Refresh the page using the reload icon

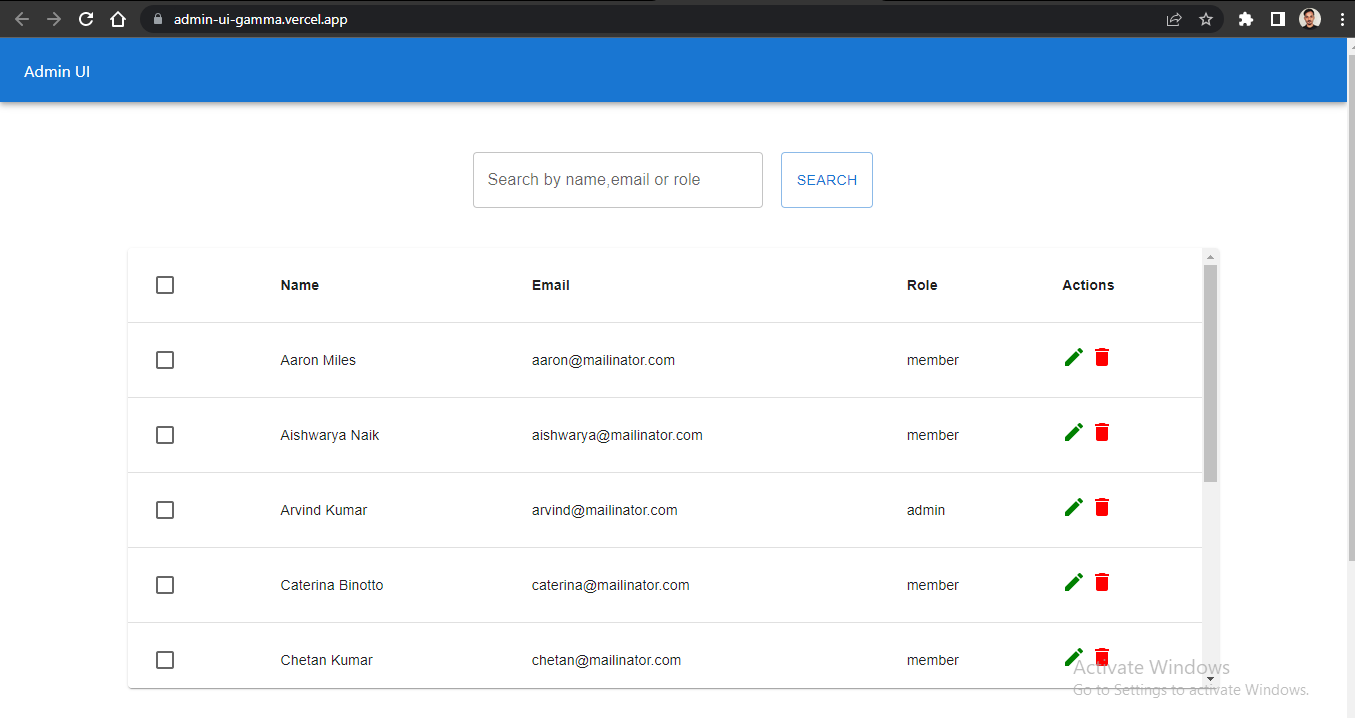tap(86, 18)
